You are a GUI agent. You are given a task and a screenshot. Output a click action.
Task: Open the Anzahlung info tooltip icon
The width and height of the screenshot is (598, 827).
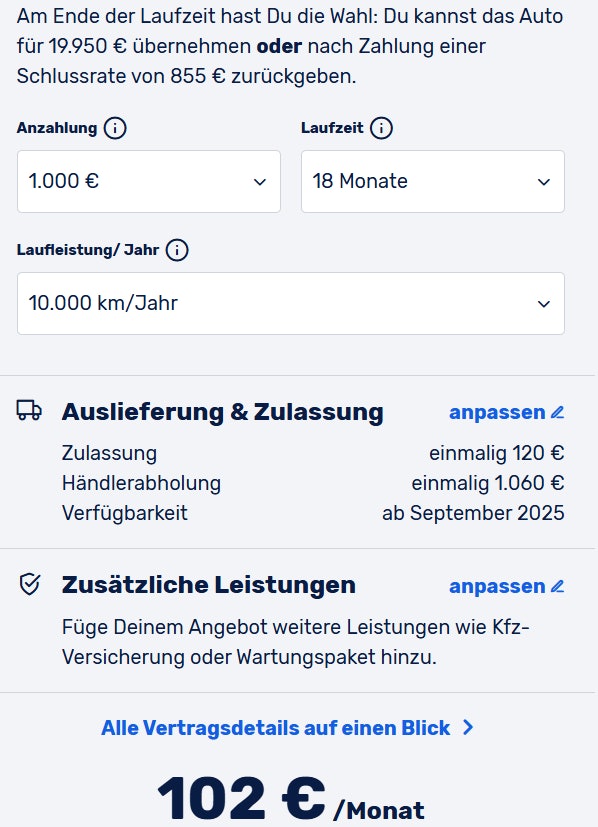click(x=116, y=128)
